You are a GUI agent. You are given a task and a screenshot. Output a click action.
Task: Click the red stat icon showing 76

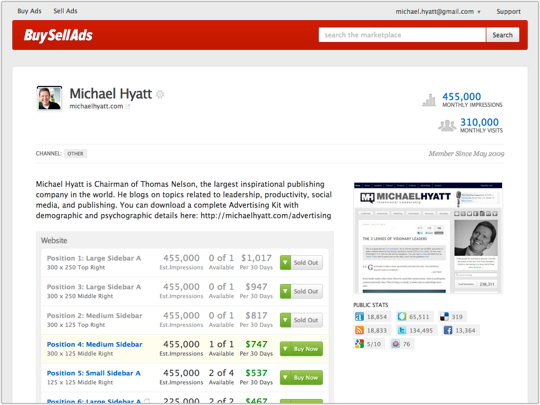tap(395, 344)
